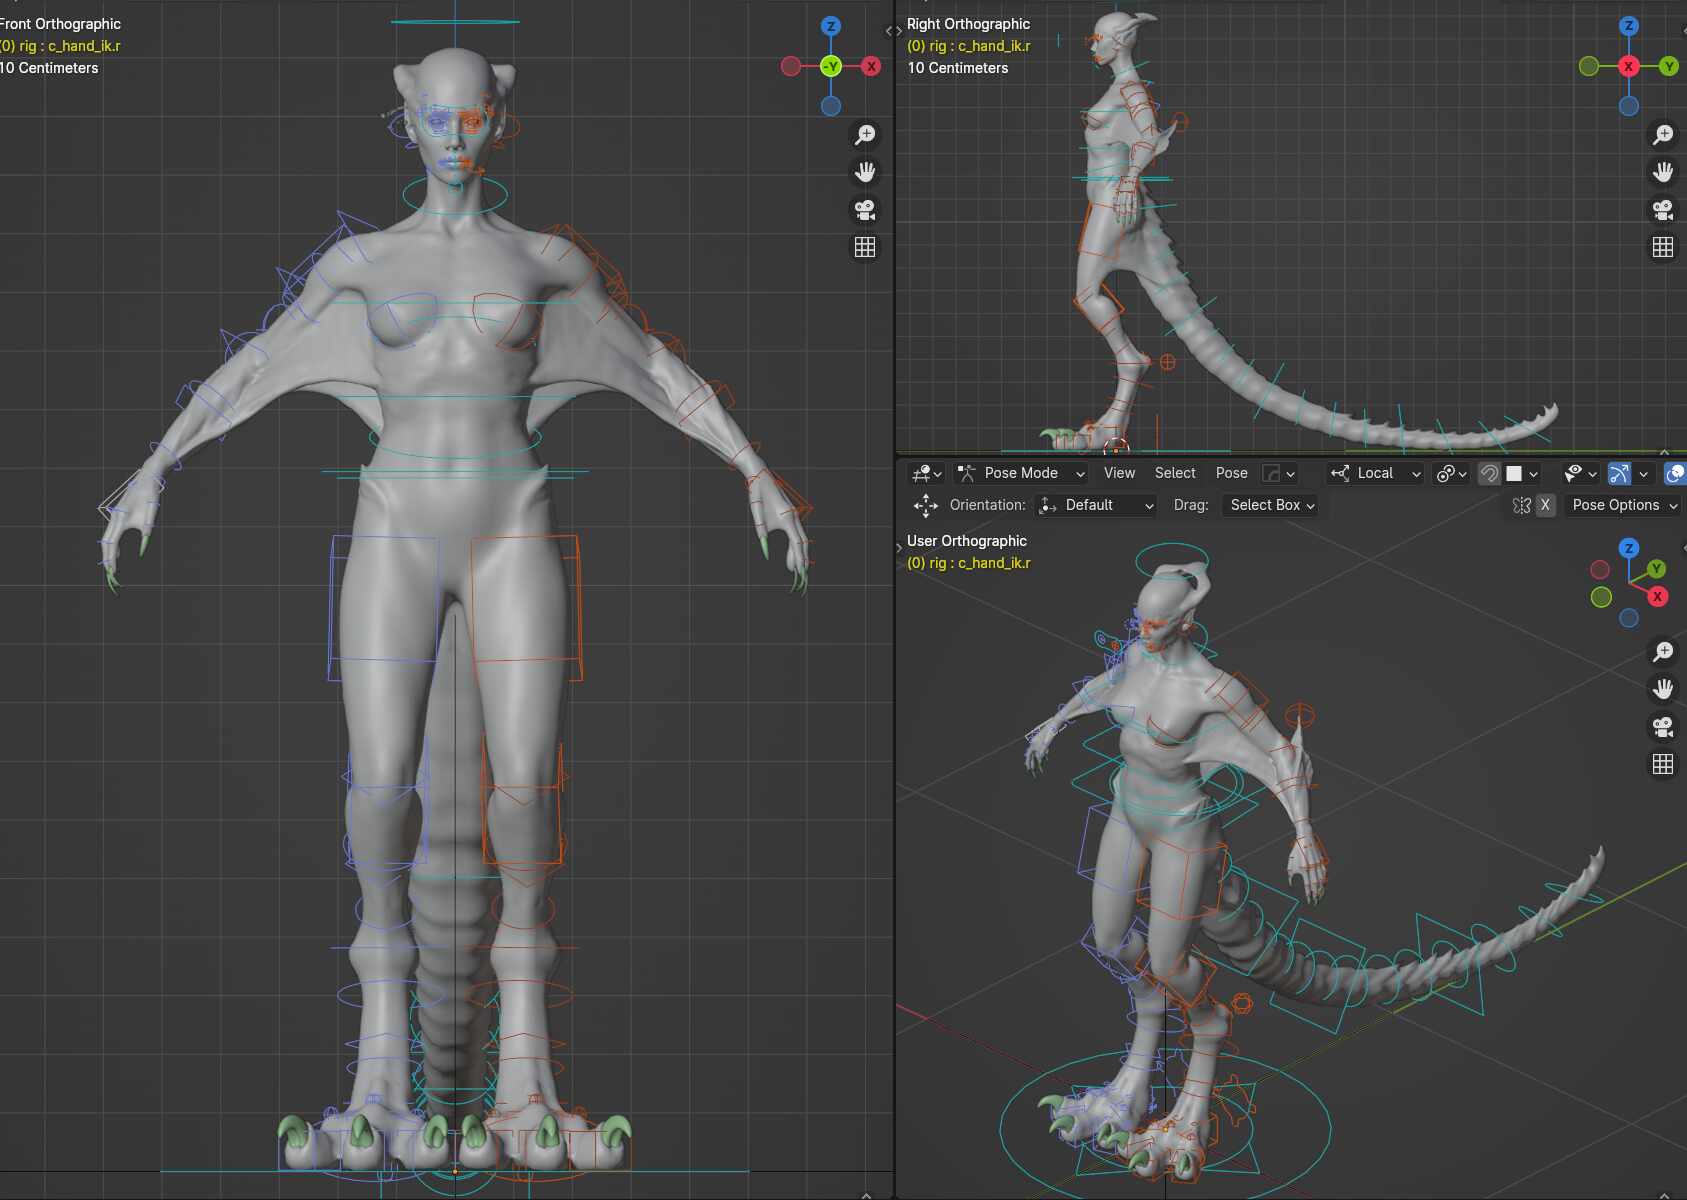Click camera view icon in Right Orthographic viewport
1687x1200 pixels.
tap(1662, 210)
